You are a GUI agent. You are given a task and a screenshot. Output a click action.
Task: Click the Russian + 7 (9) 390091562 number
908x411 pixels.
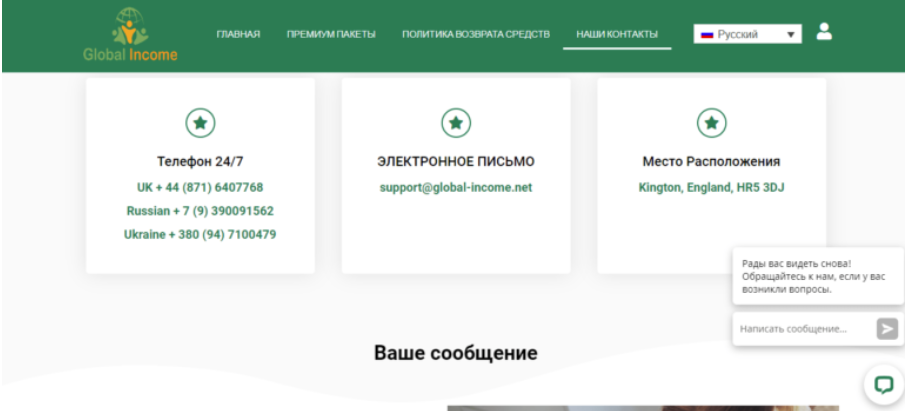coord(200,211)
